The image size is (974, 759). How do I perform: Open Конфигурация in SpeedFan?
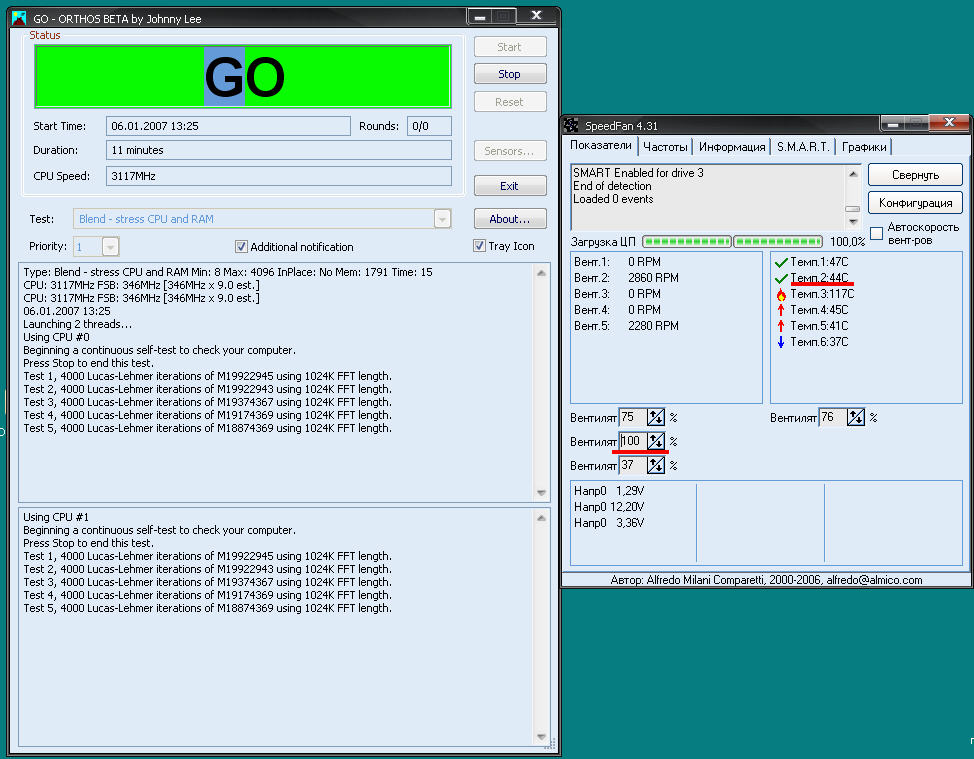coord(915,203)
